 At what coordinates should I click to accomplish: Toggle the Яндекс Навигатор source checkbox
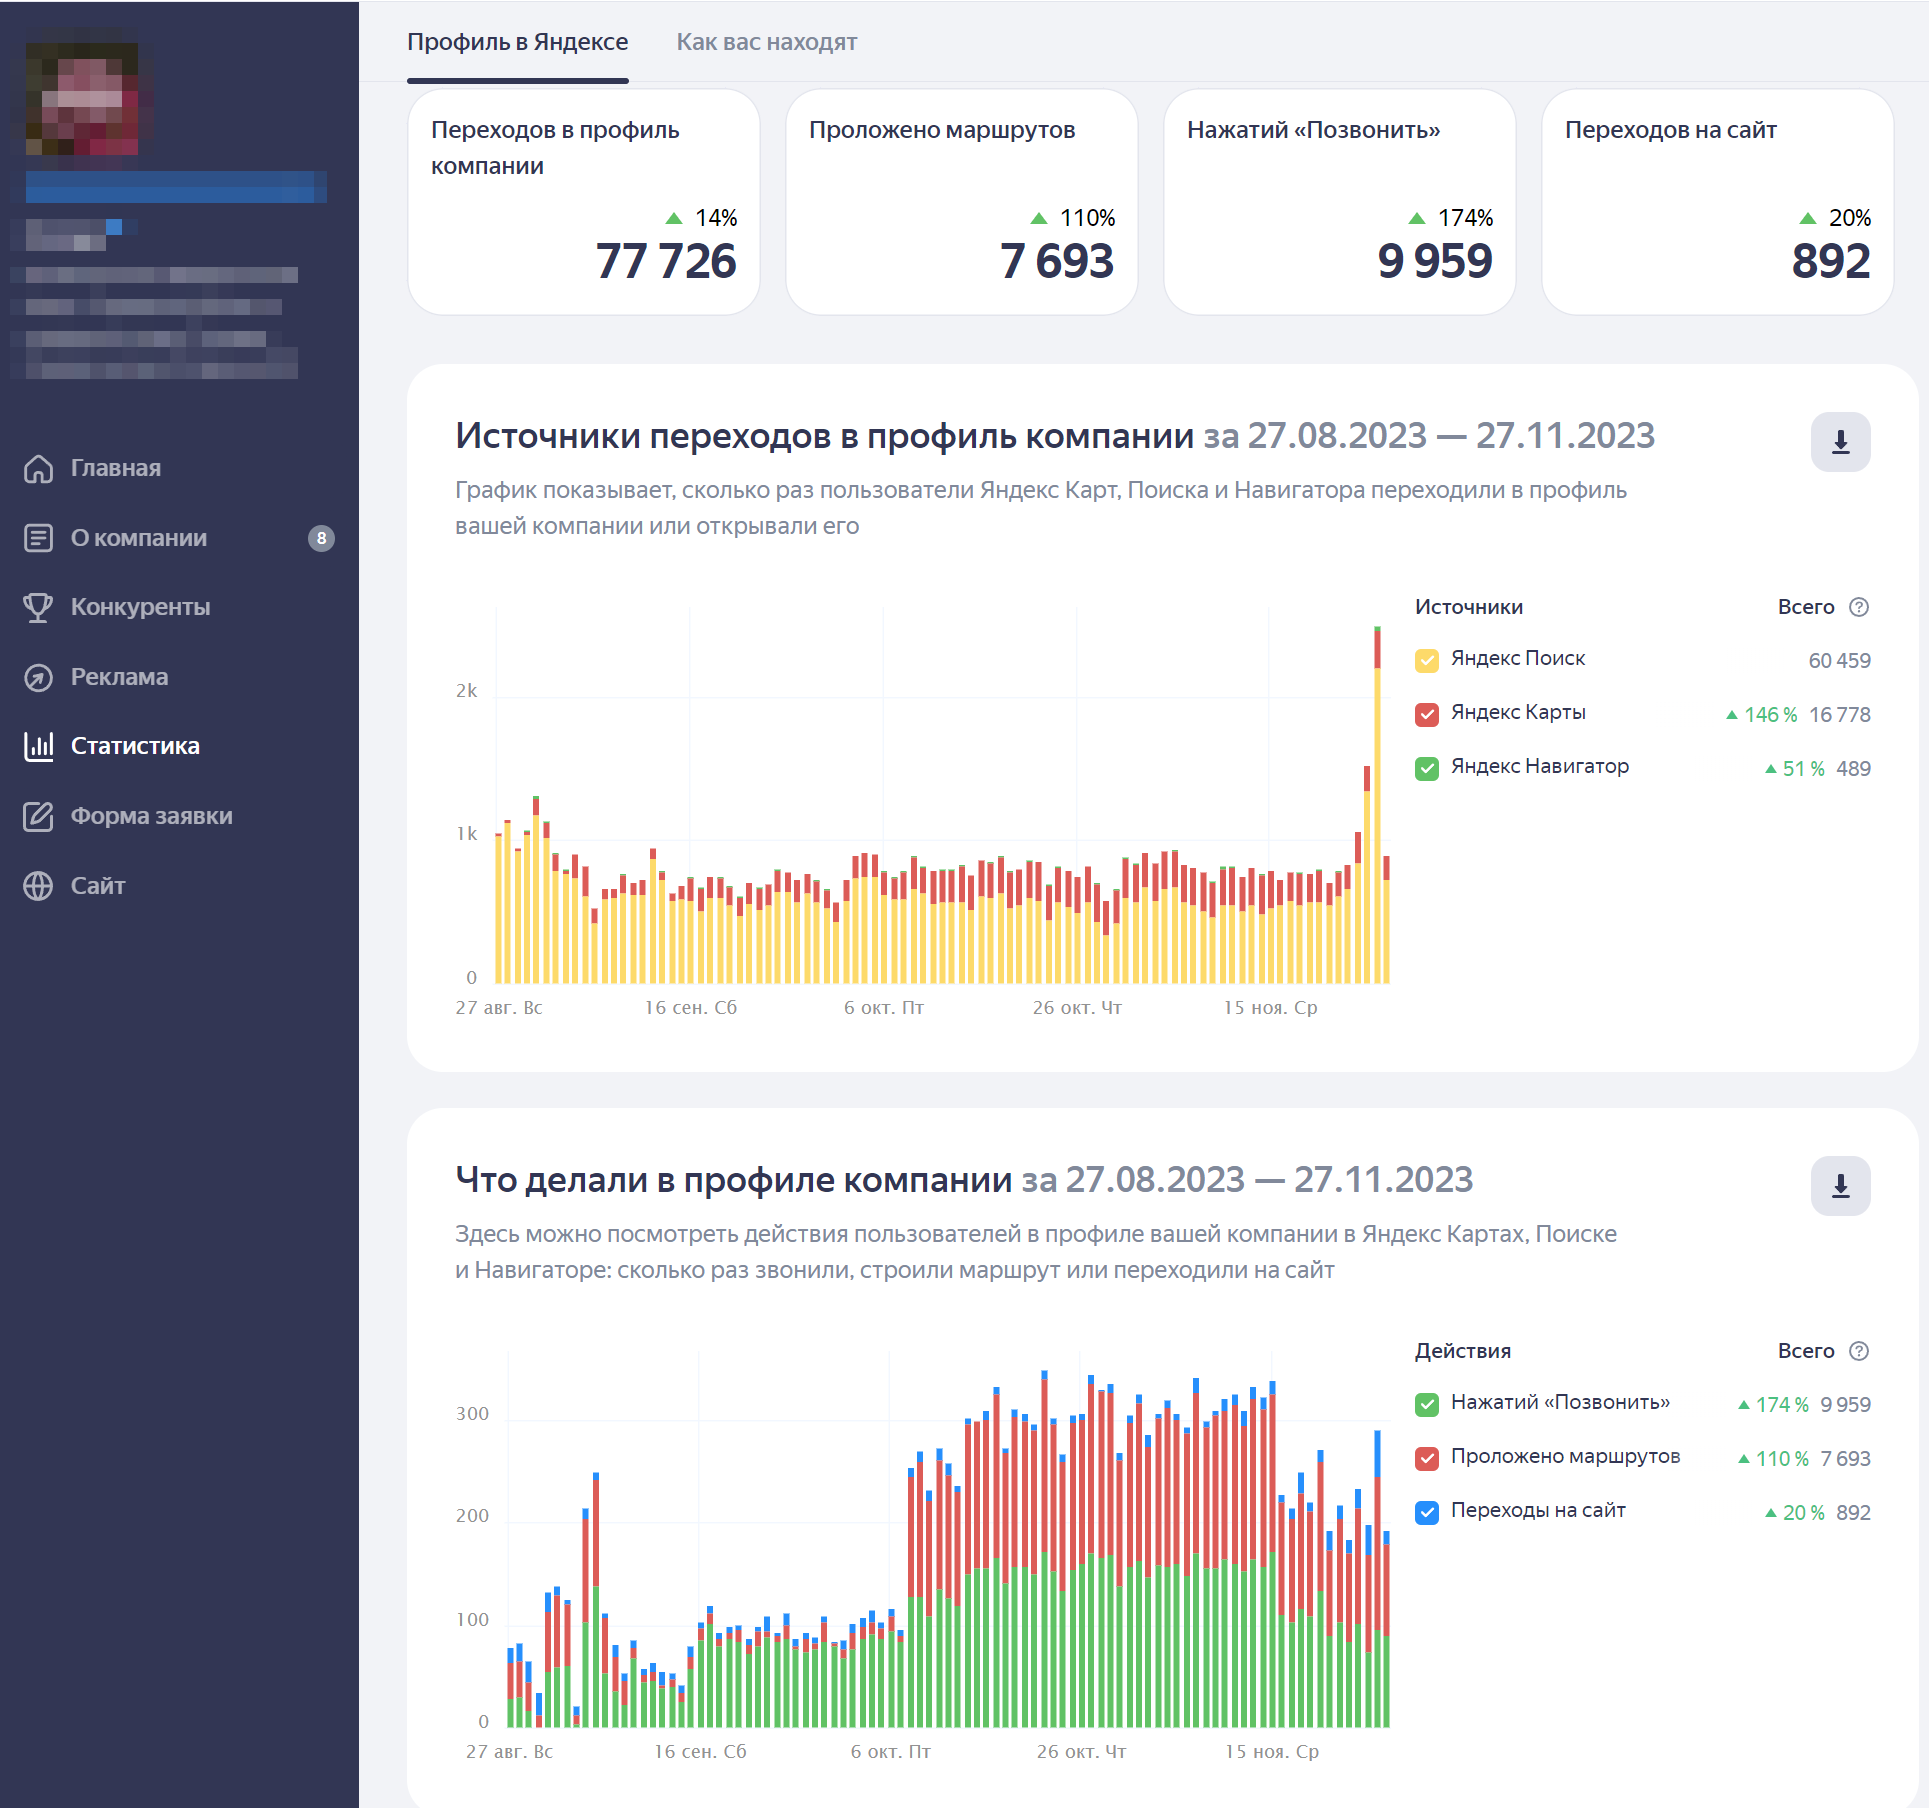1427,768
